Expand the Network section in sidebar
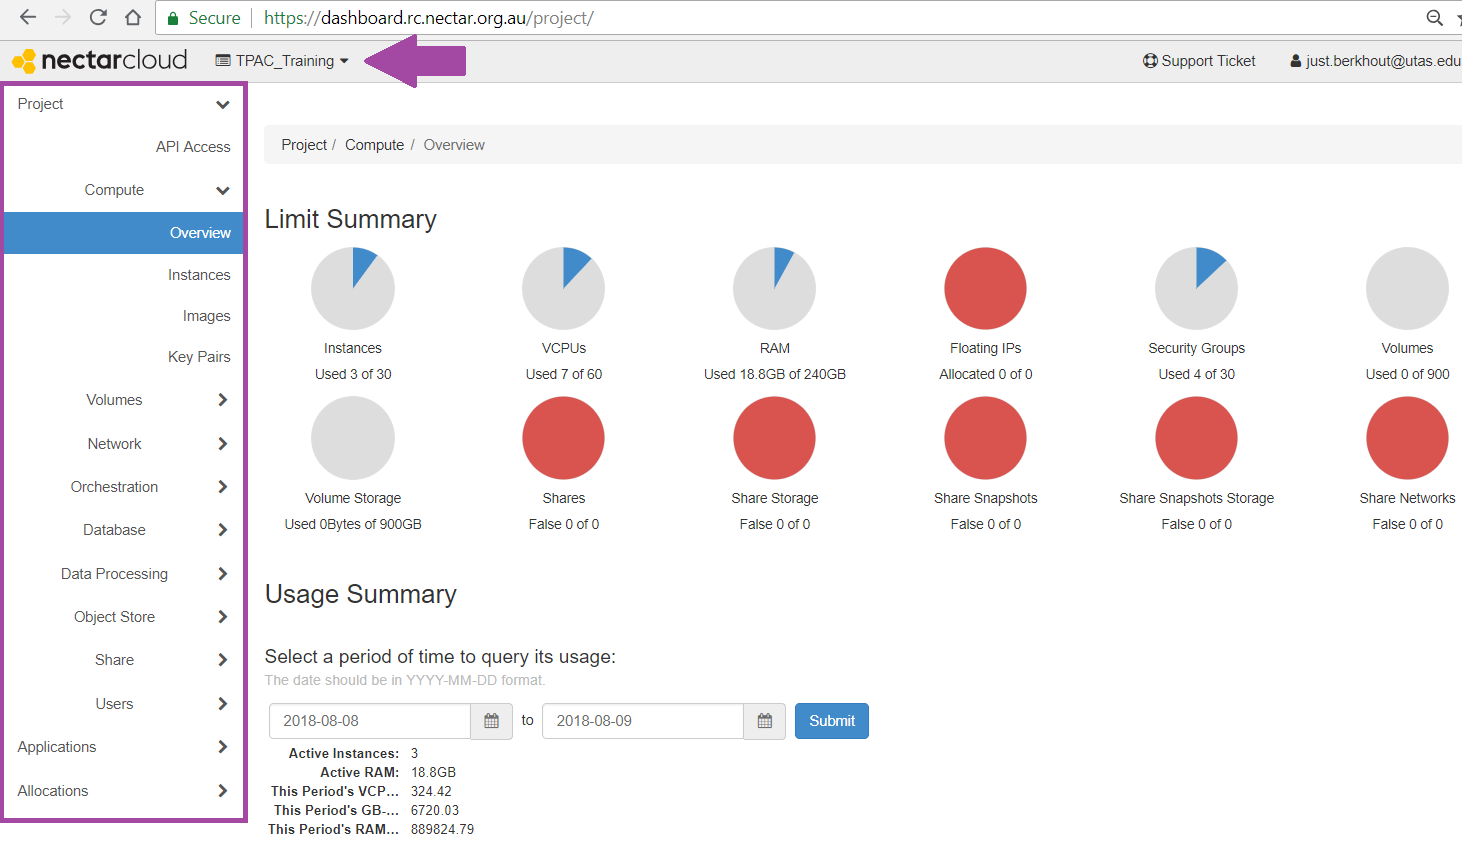 (x=114, y=443)
